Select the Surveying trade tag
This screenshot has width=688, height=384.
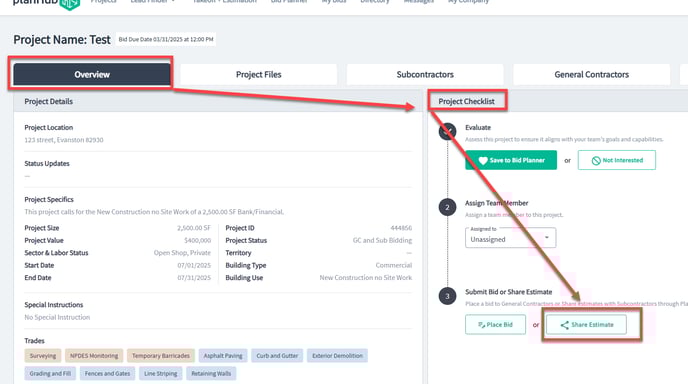[43, 356]
